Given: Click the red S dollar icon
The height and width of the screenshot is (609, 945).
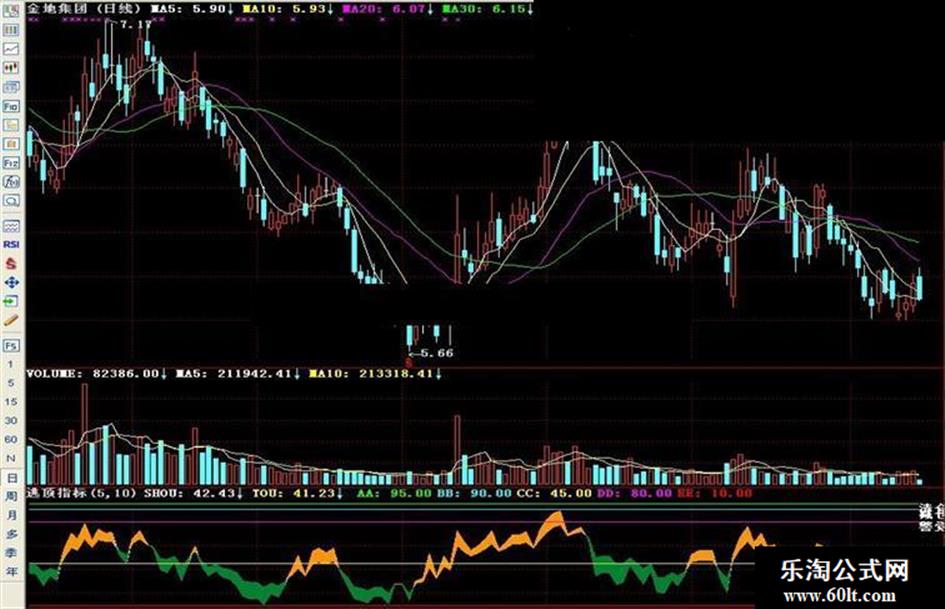Looking at the screenshot, I should coord(11,263).
